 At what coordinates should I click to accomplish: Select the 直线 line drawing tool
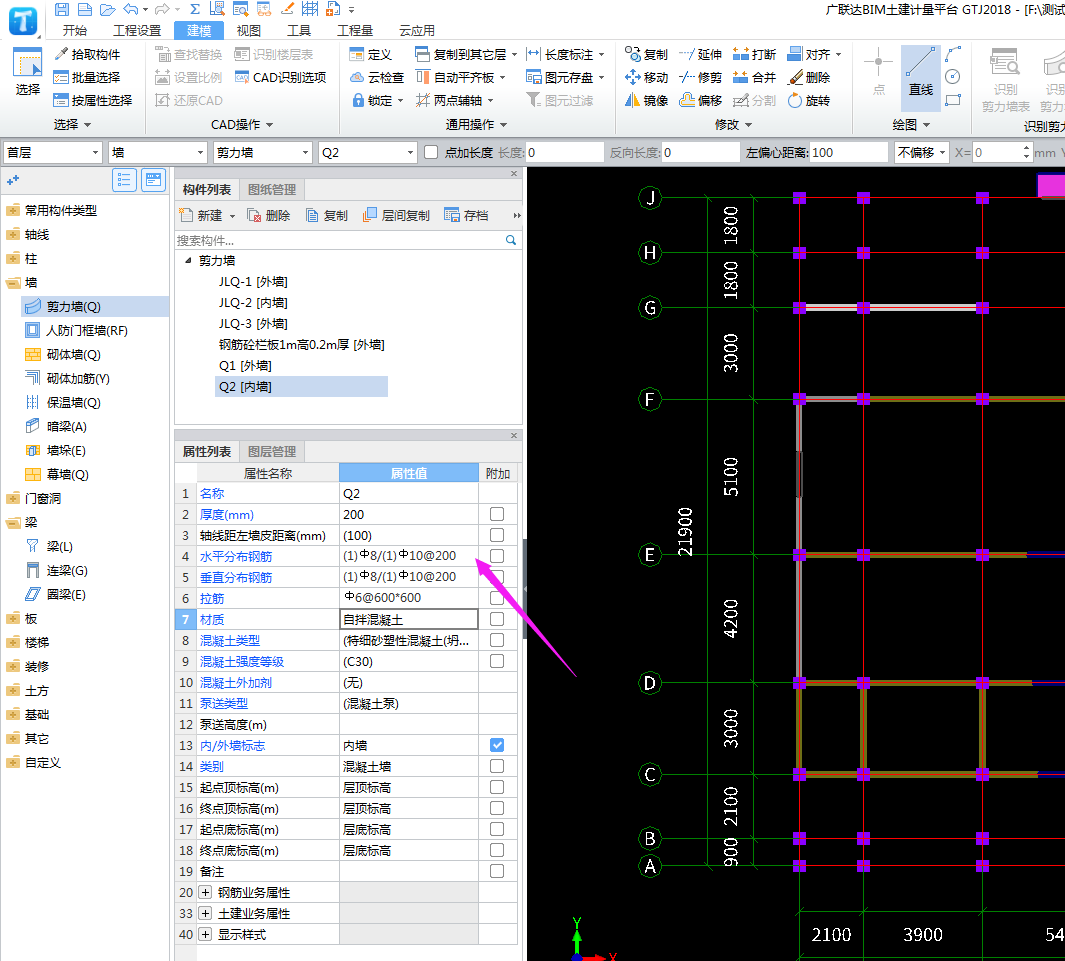(x=920, y=78)
